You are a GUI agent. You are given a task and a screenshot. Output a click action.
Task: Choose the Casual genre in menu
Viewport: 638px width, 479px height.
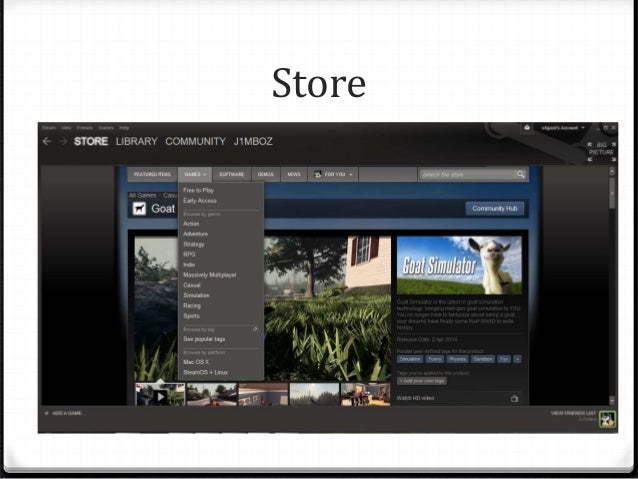tap(192, 285)
